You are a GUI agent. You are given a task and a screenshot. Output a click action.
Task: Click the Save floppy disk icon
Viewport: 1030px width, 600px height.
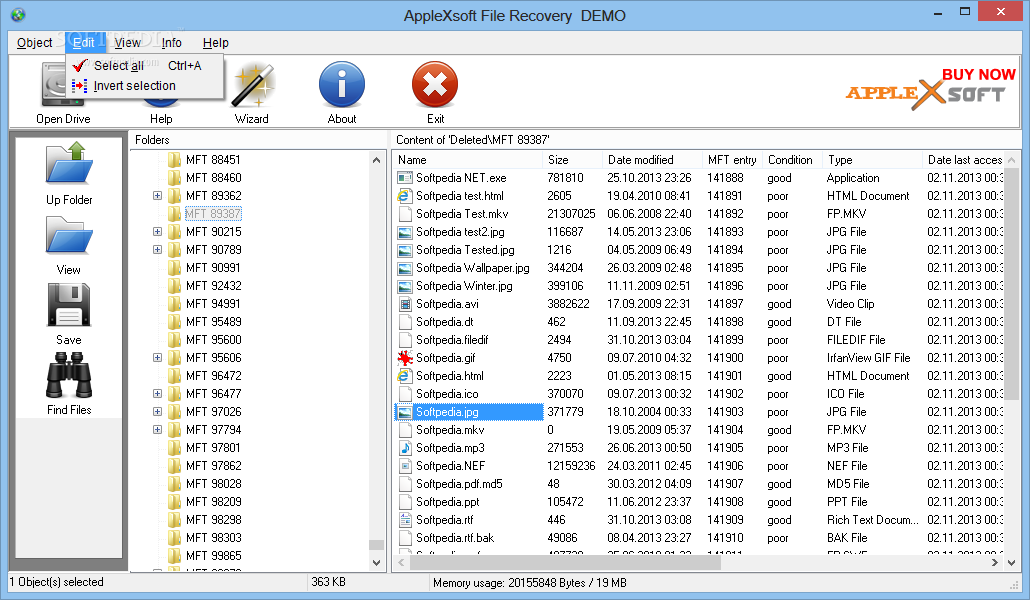point(69,305)
